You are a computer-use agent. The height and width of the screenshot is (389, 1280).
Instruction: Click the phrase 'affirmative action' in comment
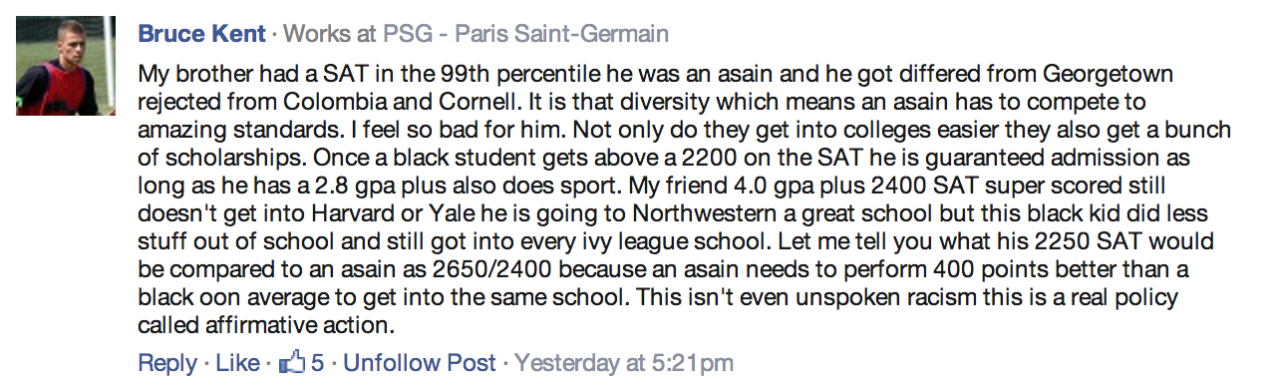point(296,327)
